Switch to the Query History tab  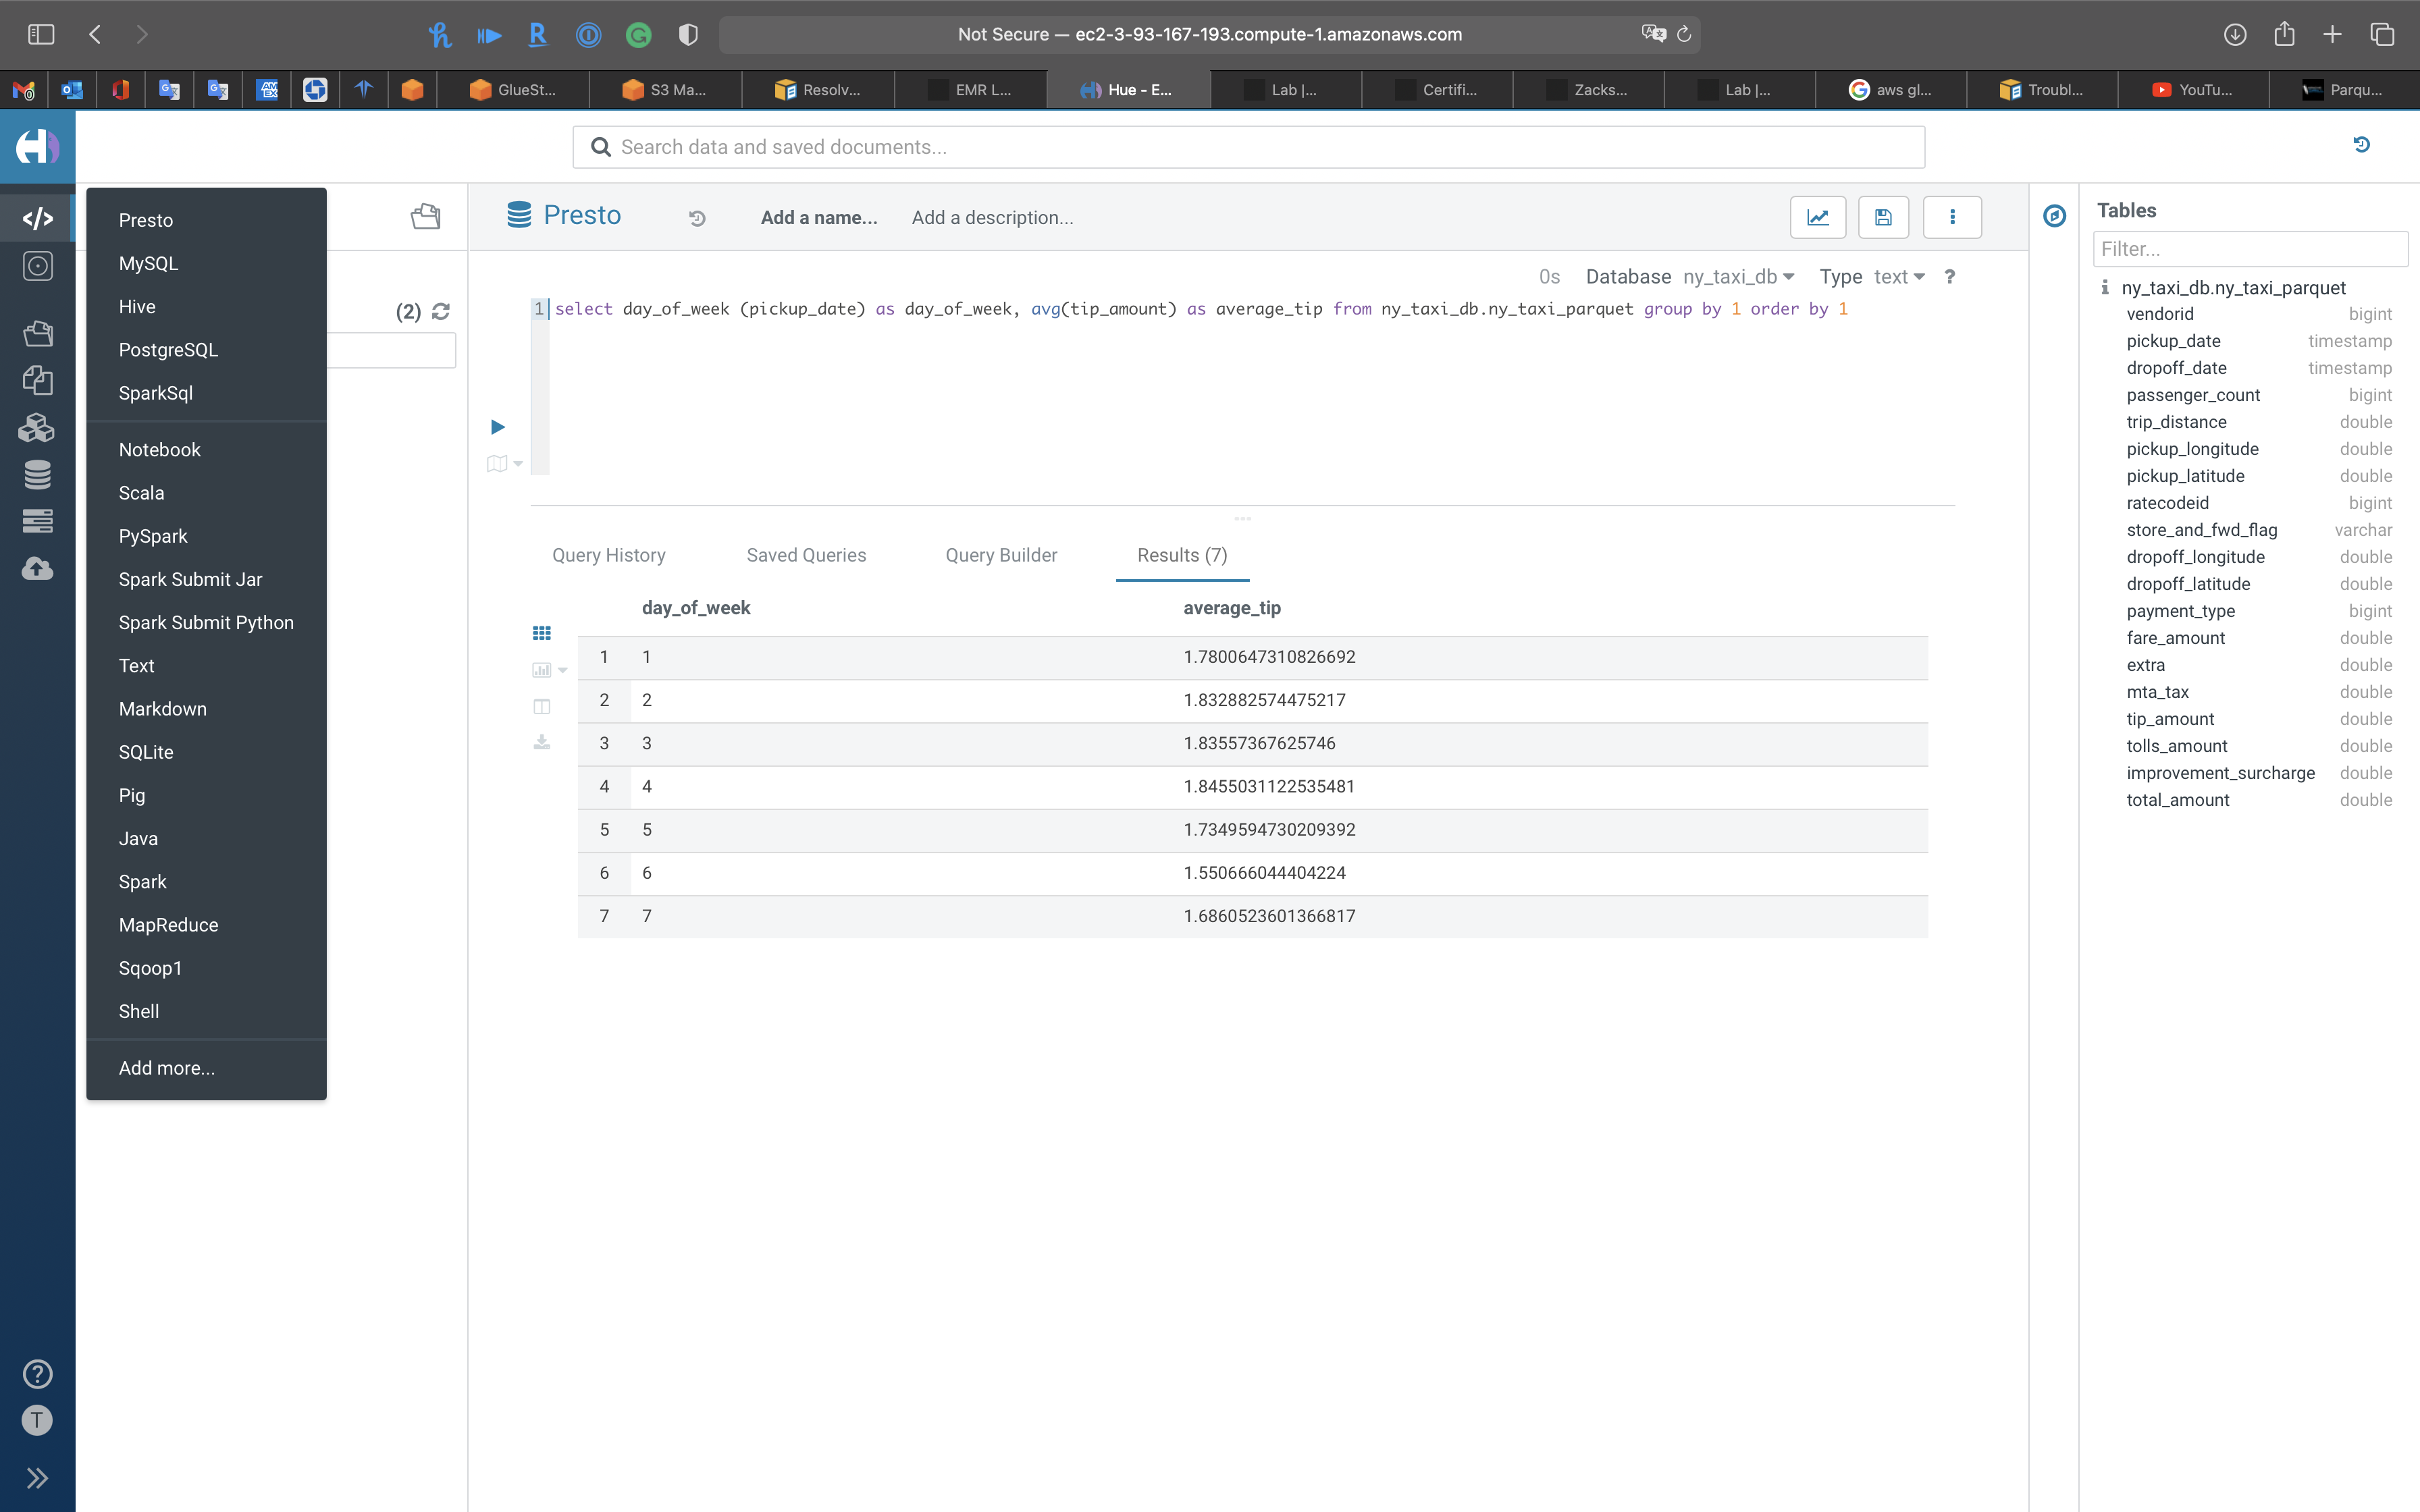pos(608,555)
